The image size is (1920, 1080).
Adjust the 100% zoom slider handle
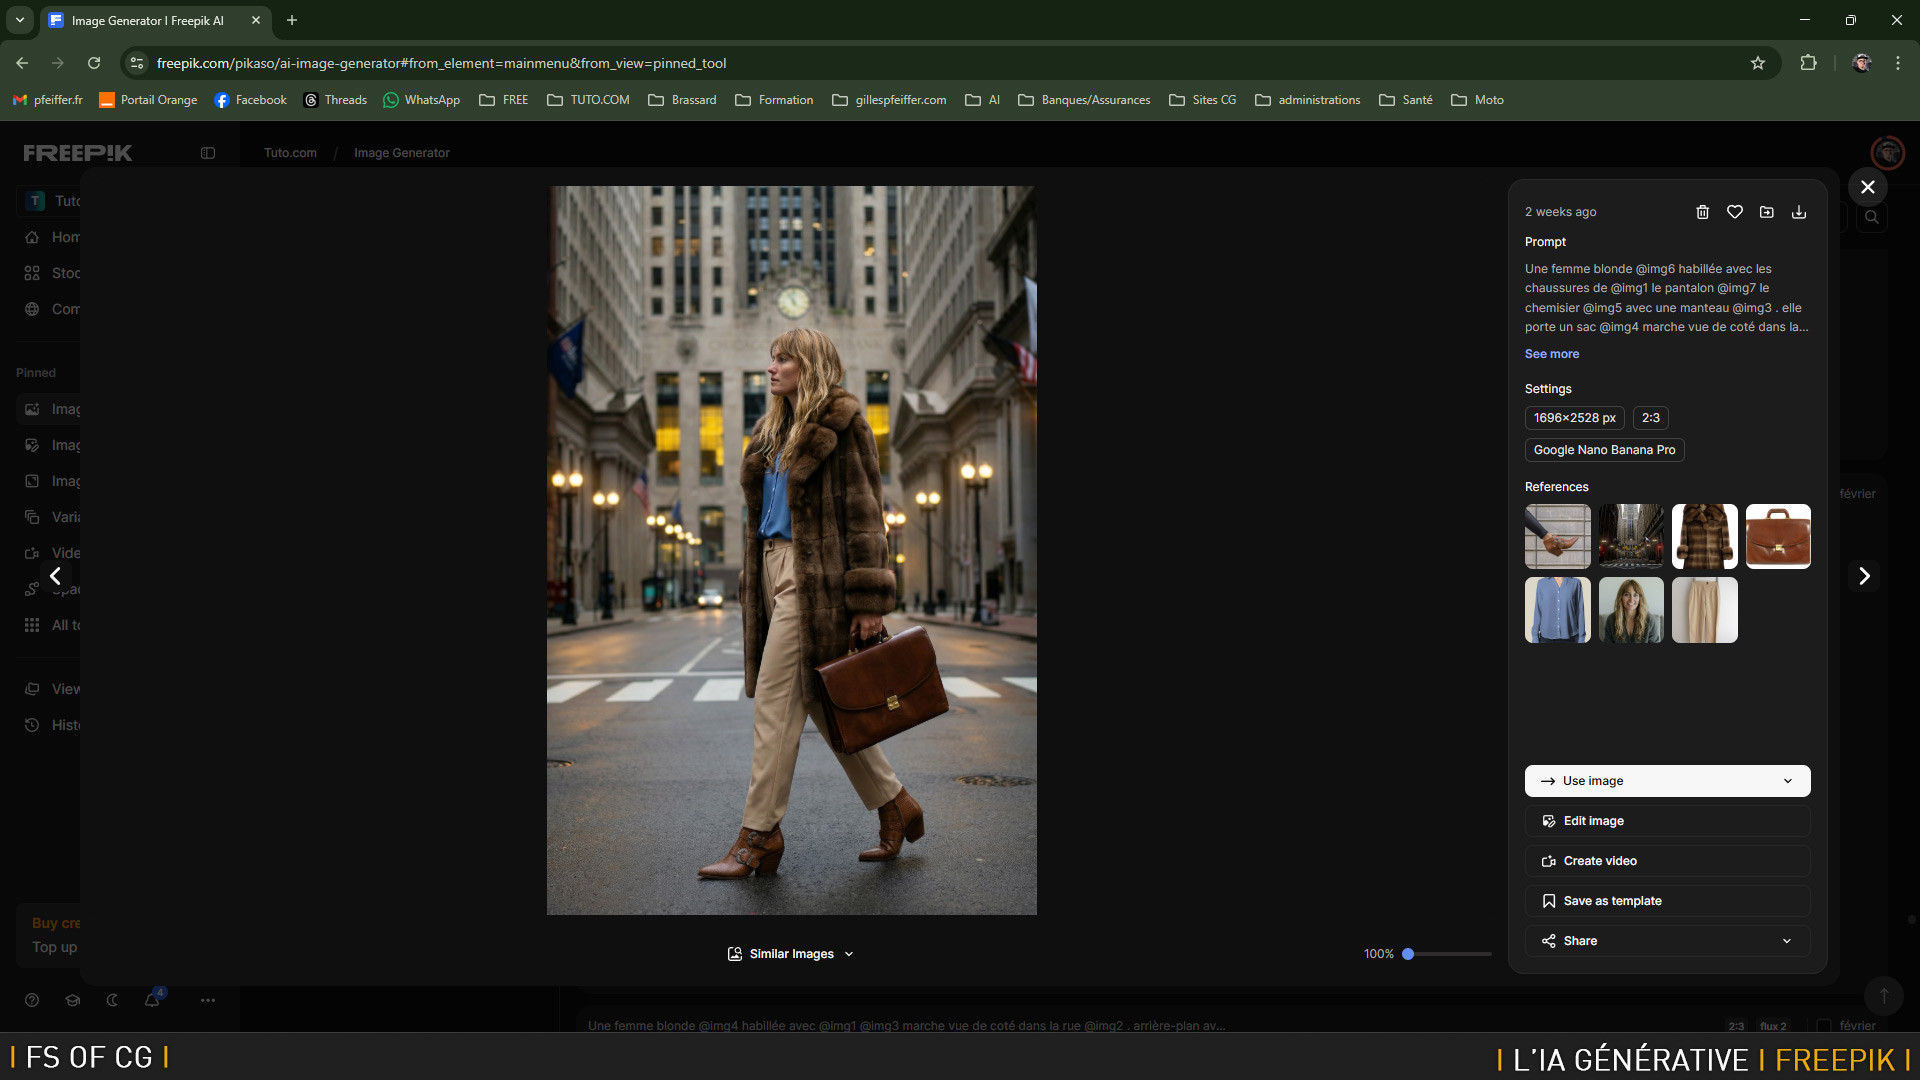click(1408, 954)
